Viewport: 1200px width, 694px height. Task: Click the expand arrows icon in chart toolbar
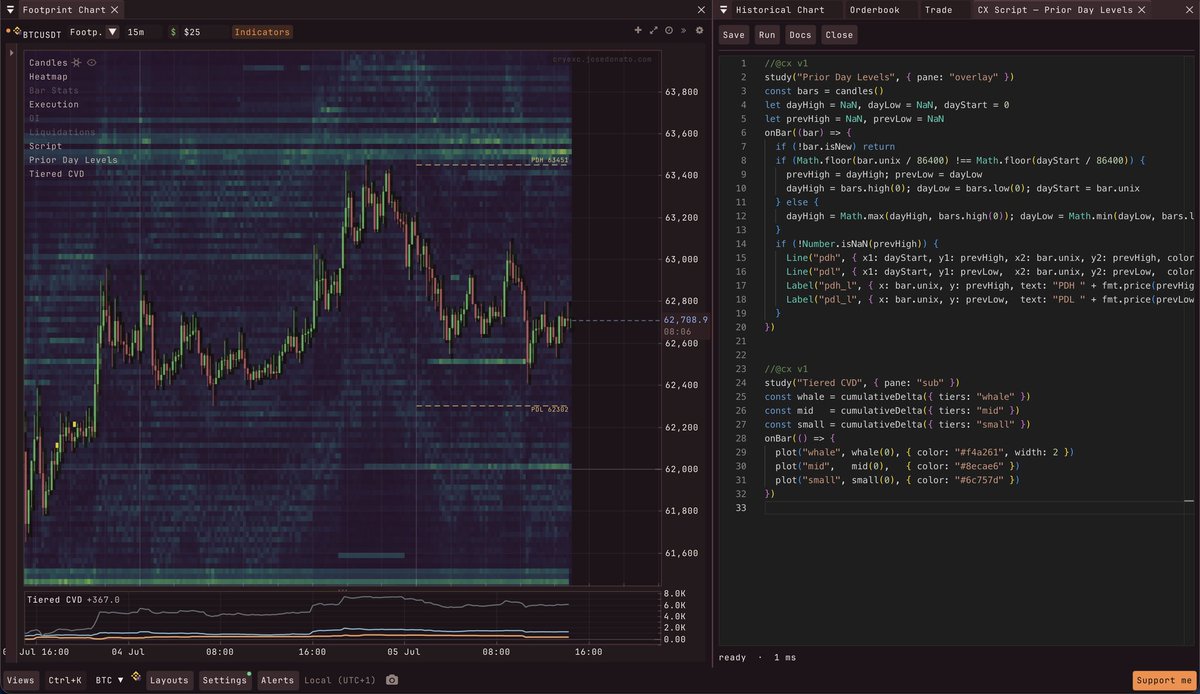pyautogui.click(x=653, y=31)
